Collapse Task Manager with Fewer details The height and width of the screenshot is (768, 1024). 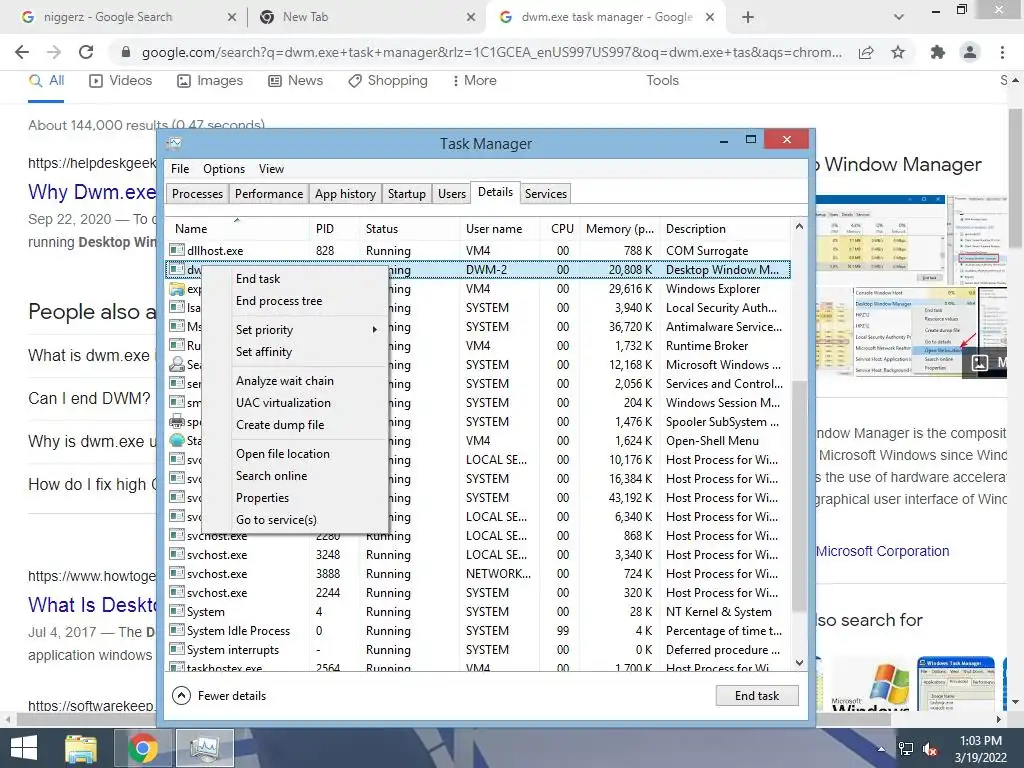click(x=219, y=696)
